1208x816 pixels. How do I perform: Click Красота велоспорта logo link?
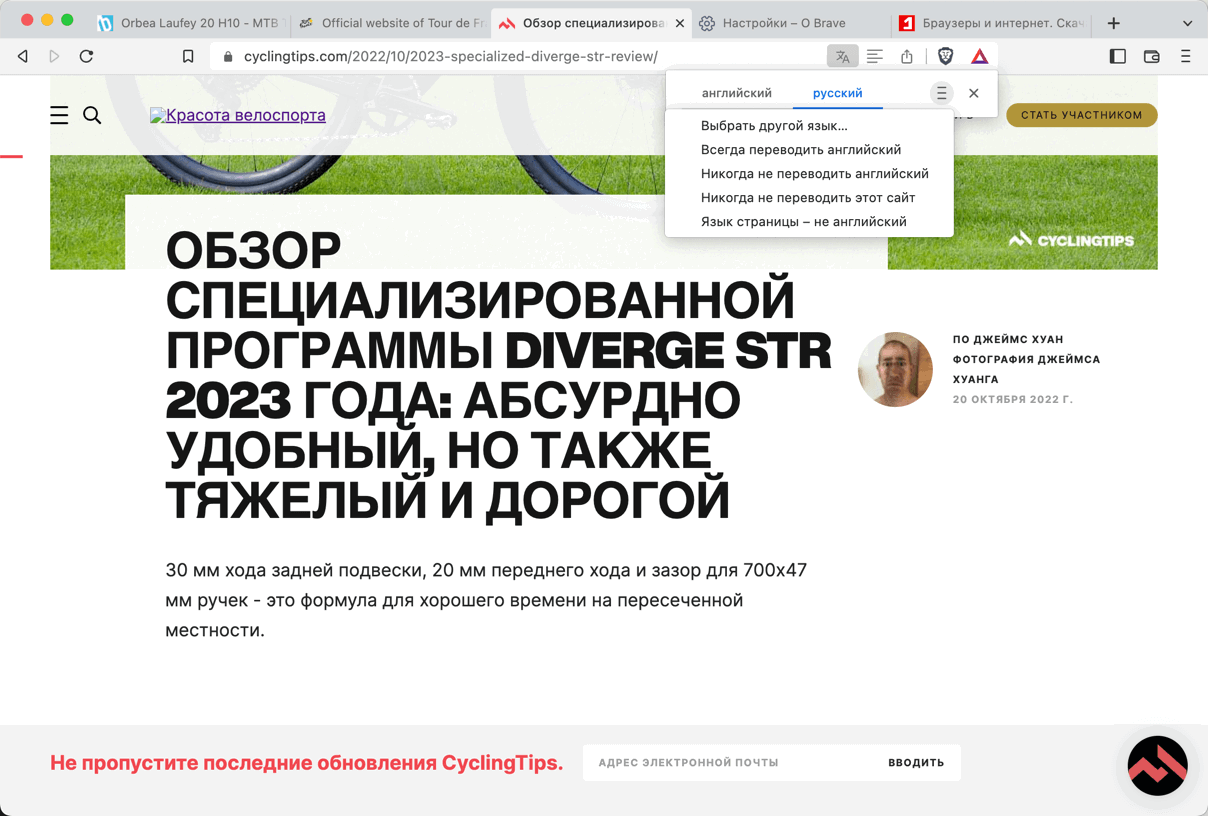point(238,115)
